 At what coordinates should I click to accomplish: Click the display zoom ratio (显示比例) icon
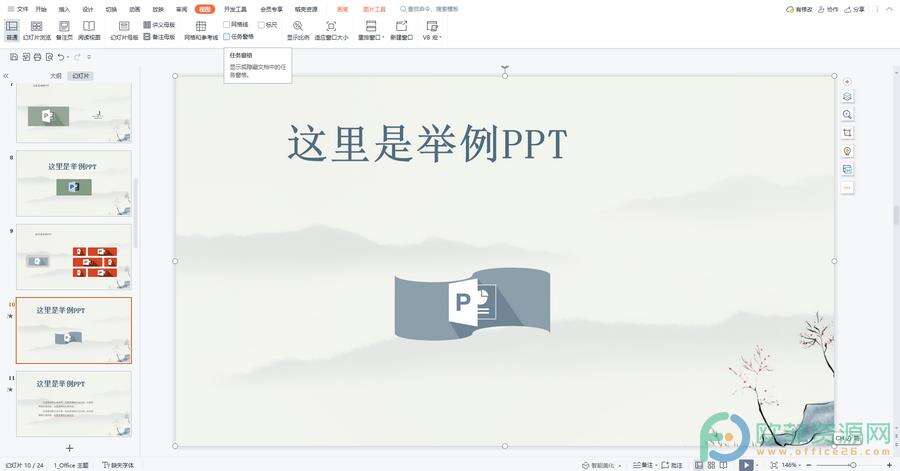pos(298,26)
